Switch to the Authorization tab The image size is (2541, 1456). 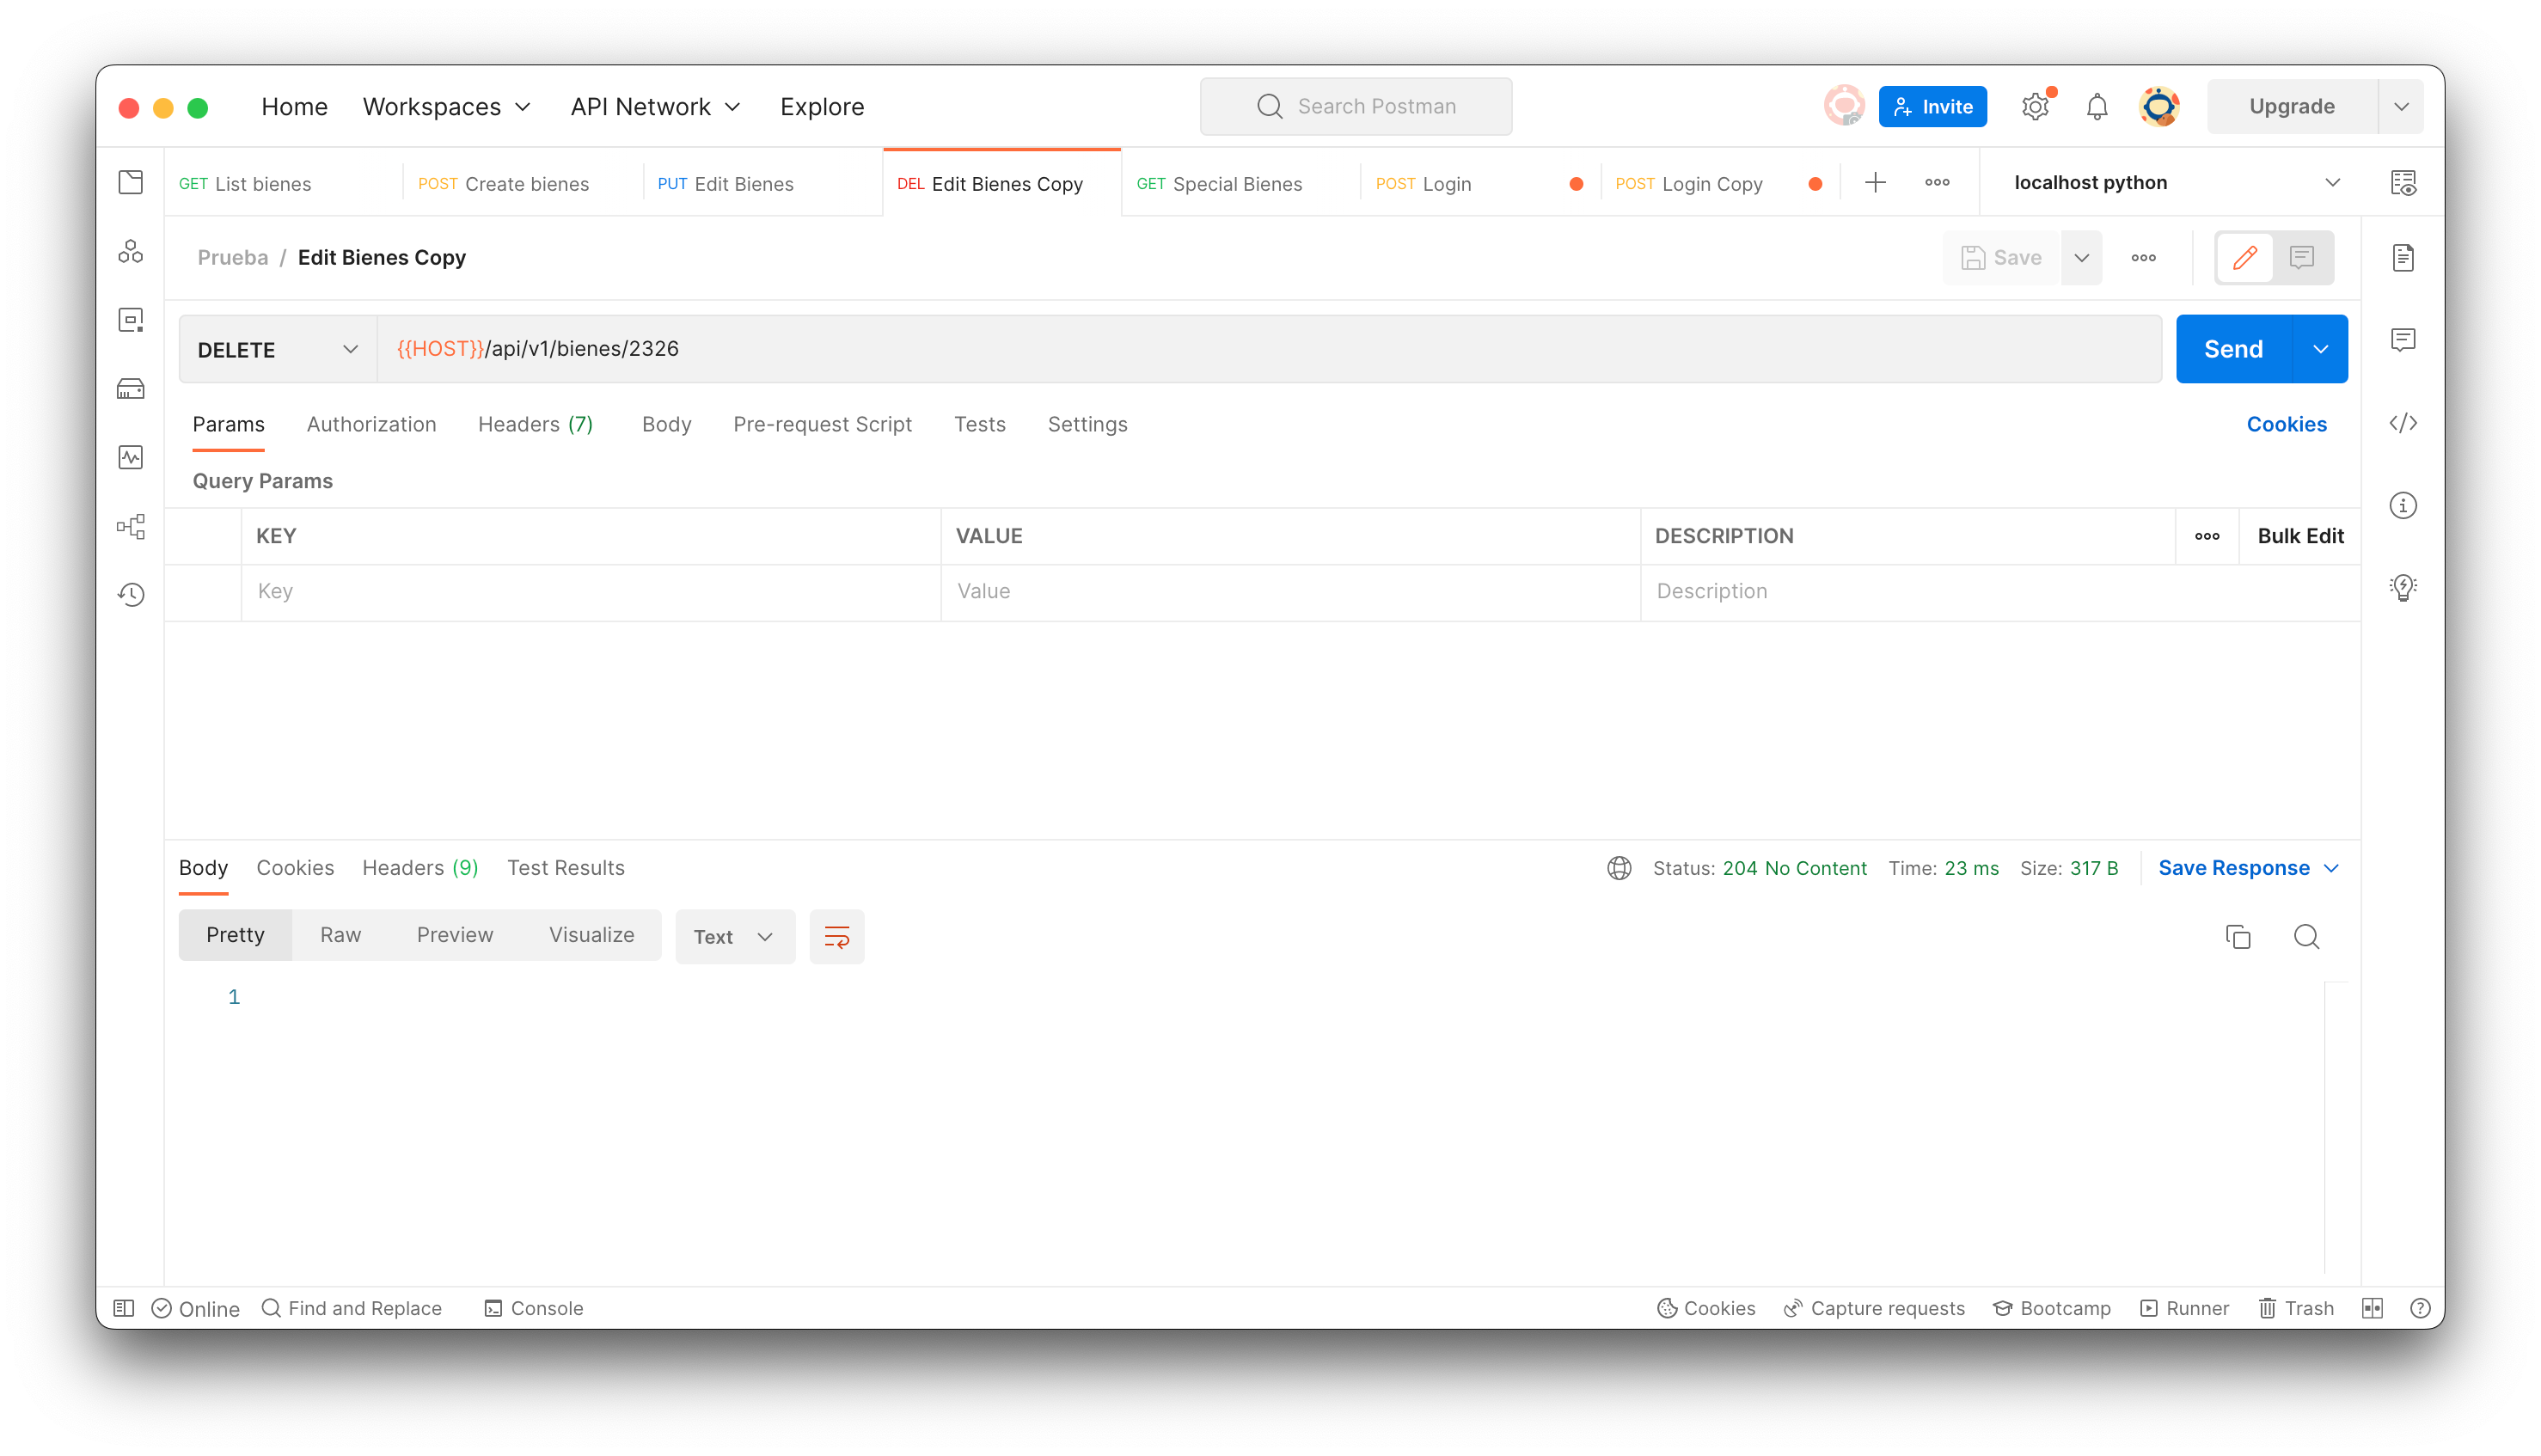click(371, 424)
